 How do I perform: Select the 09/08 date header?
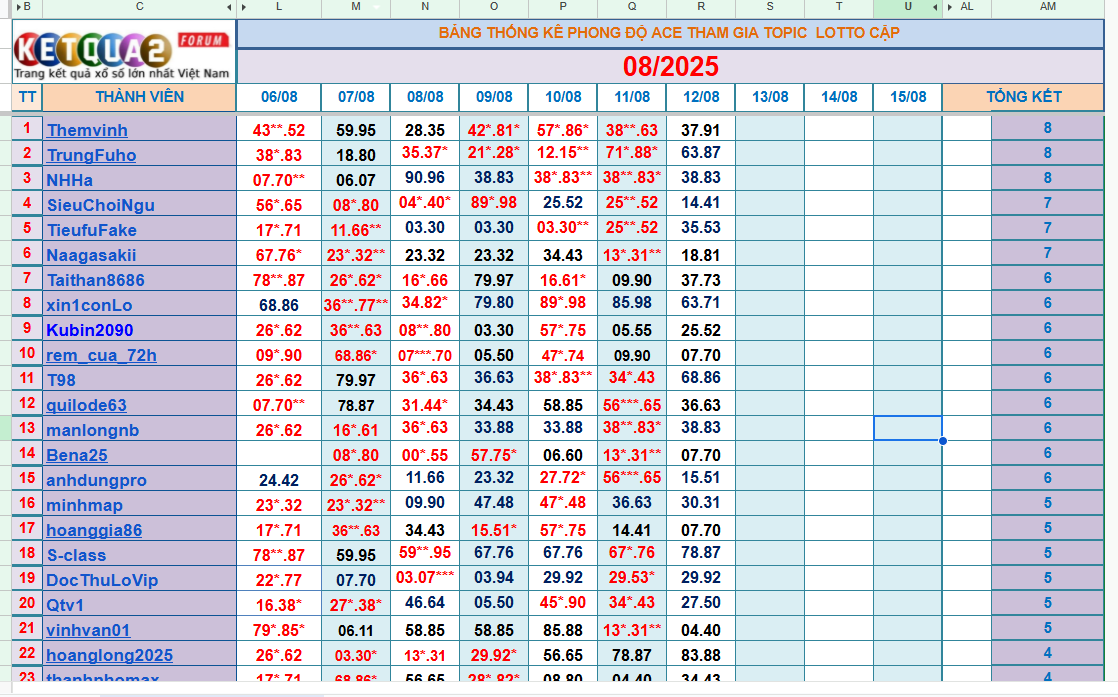(494, 97)
